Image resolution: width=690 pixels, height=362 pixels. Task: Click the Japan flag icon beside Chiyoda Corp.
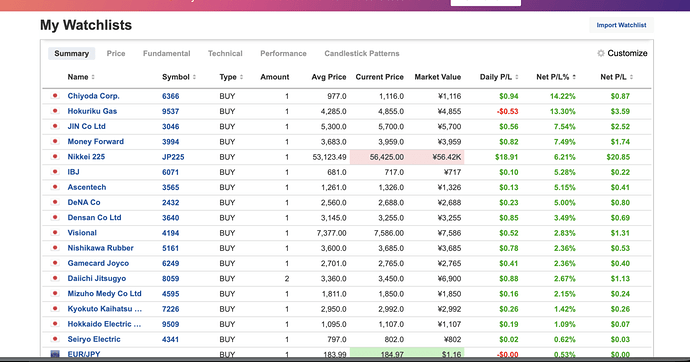coord(55,96)
